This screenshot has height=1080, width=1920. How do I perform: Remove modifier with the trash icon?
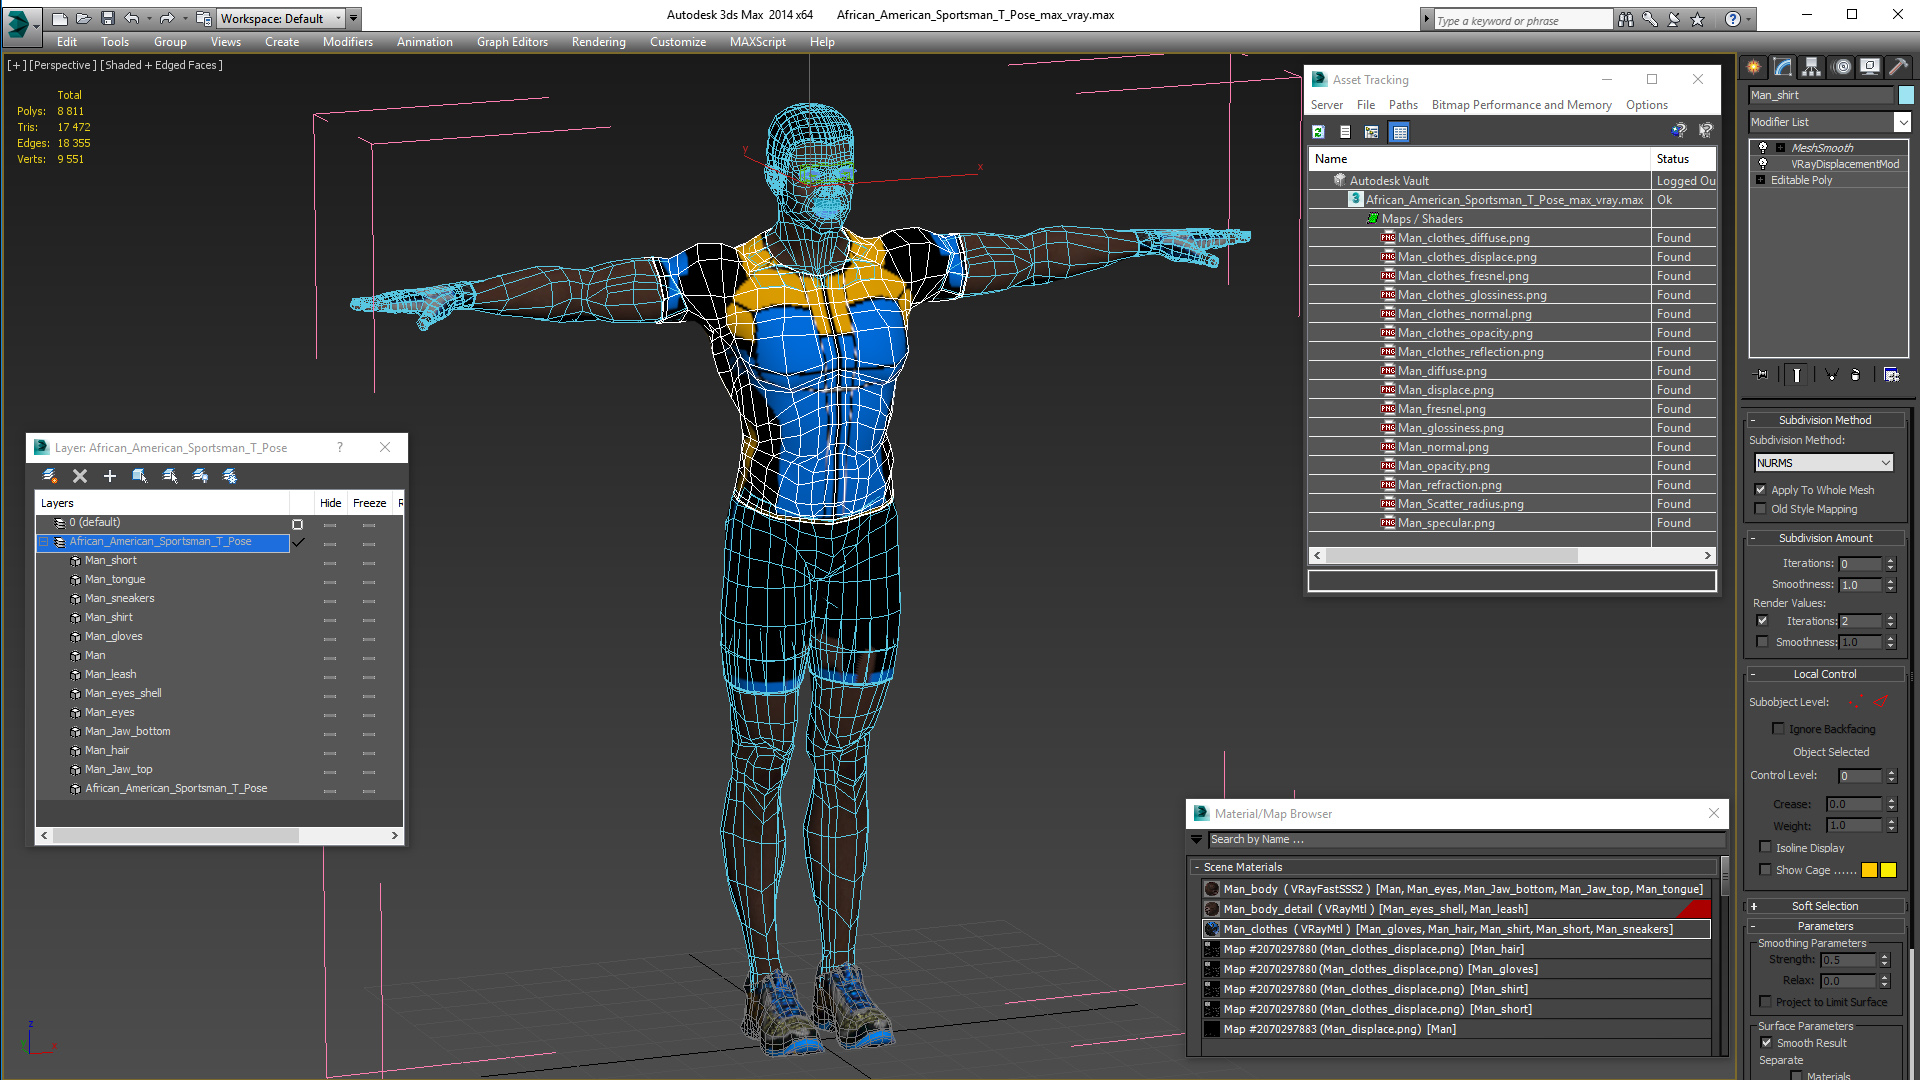coord(1856,375)
